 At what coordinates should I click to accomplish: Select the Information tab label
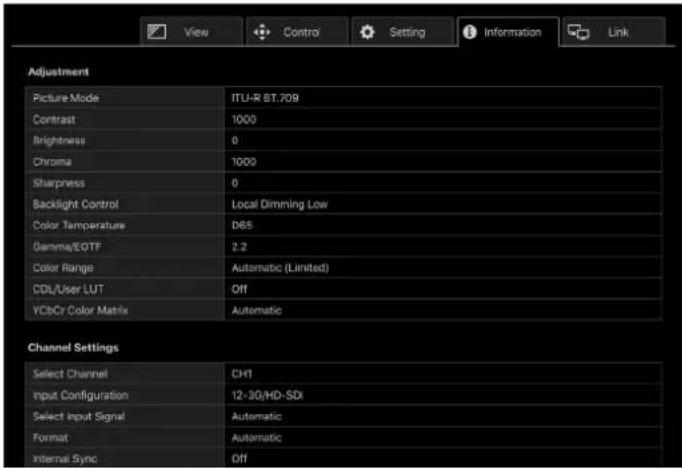[513, 32]
